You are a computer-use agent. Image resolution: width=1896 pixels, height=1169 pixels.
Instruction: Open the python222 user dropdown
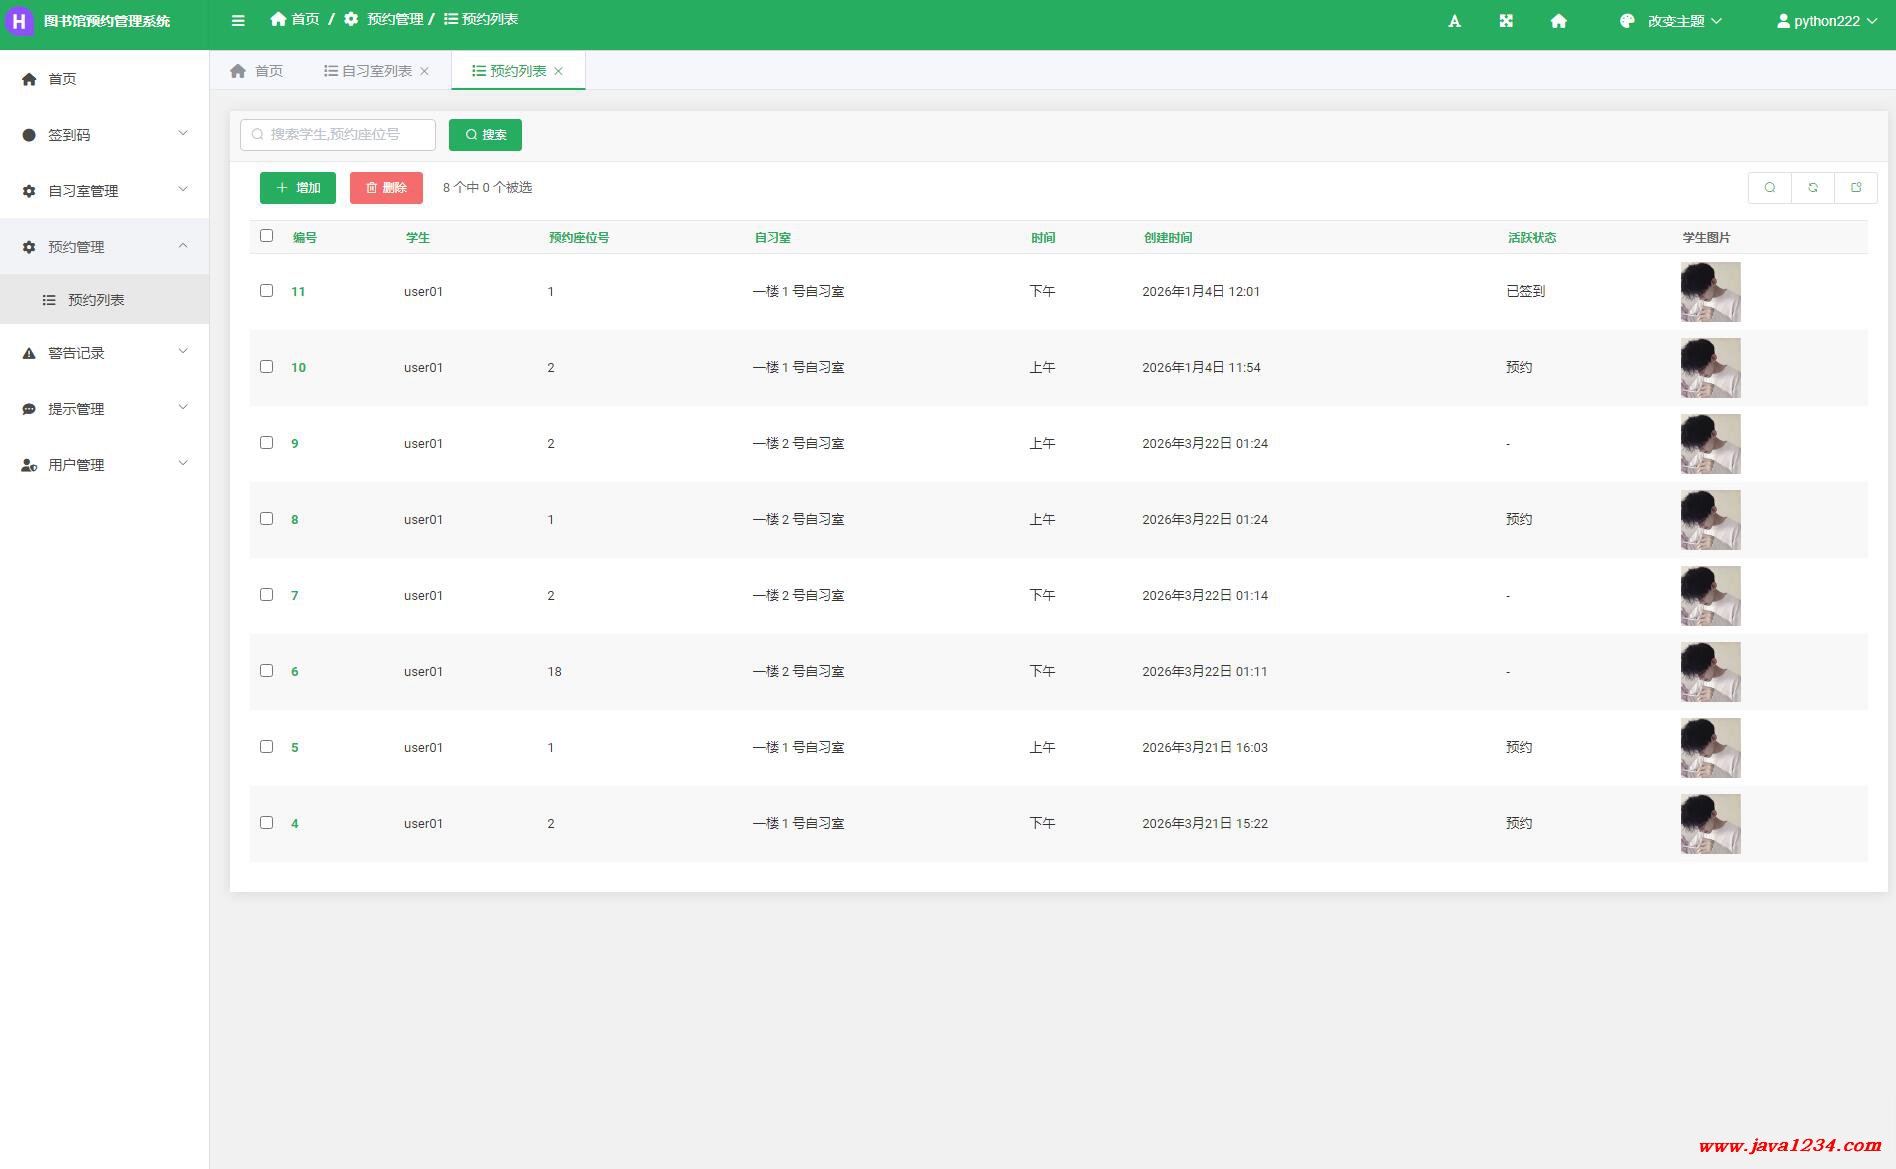[1826, 21]
